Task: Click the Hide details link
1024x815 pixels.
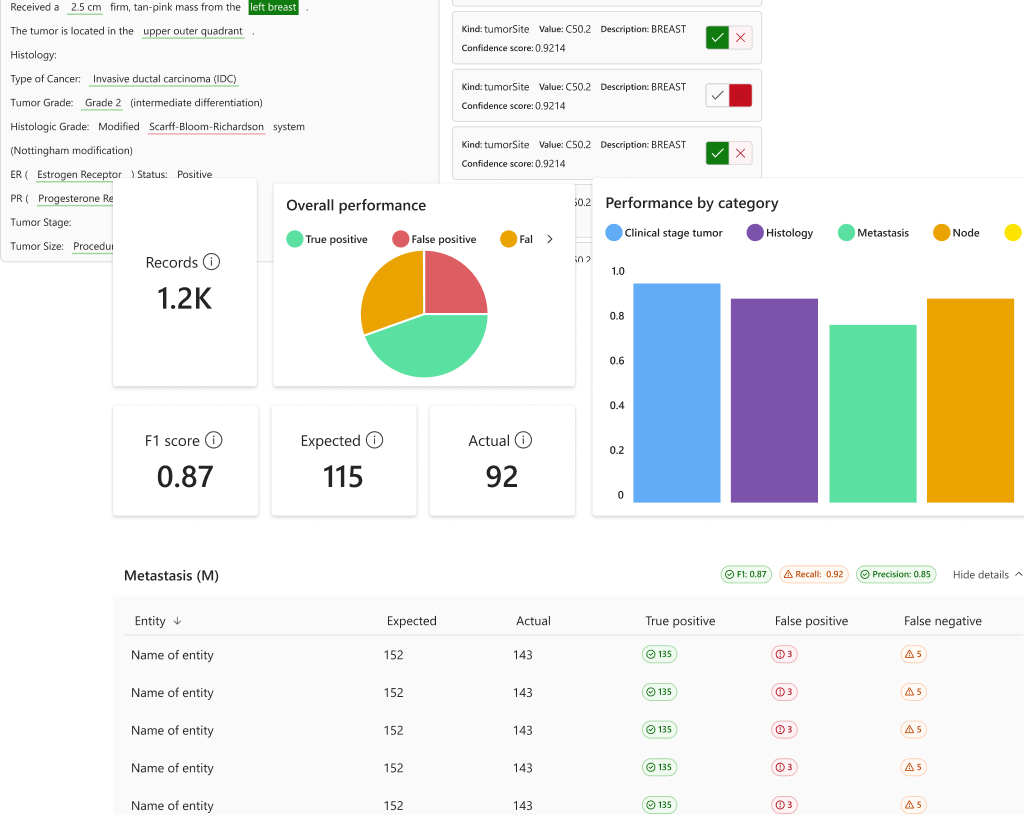Action: 980,575
